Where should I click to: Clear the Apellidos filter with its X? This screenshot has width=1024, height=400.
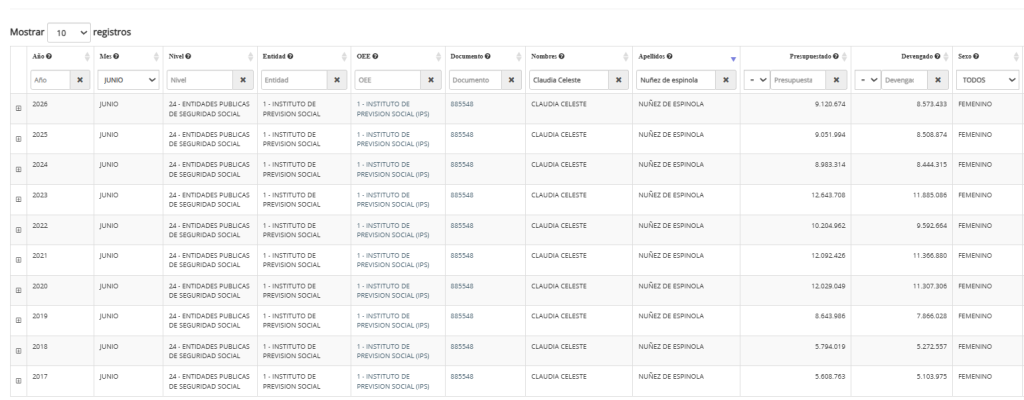point(726,80)
